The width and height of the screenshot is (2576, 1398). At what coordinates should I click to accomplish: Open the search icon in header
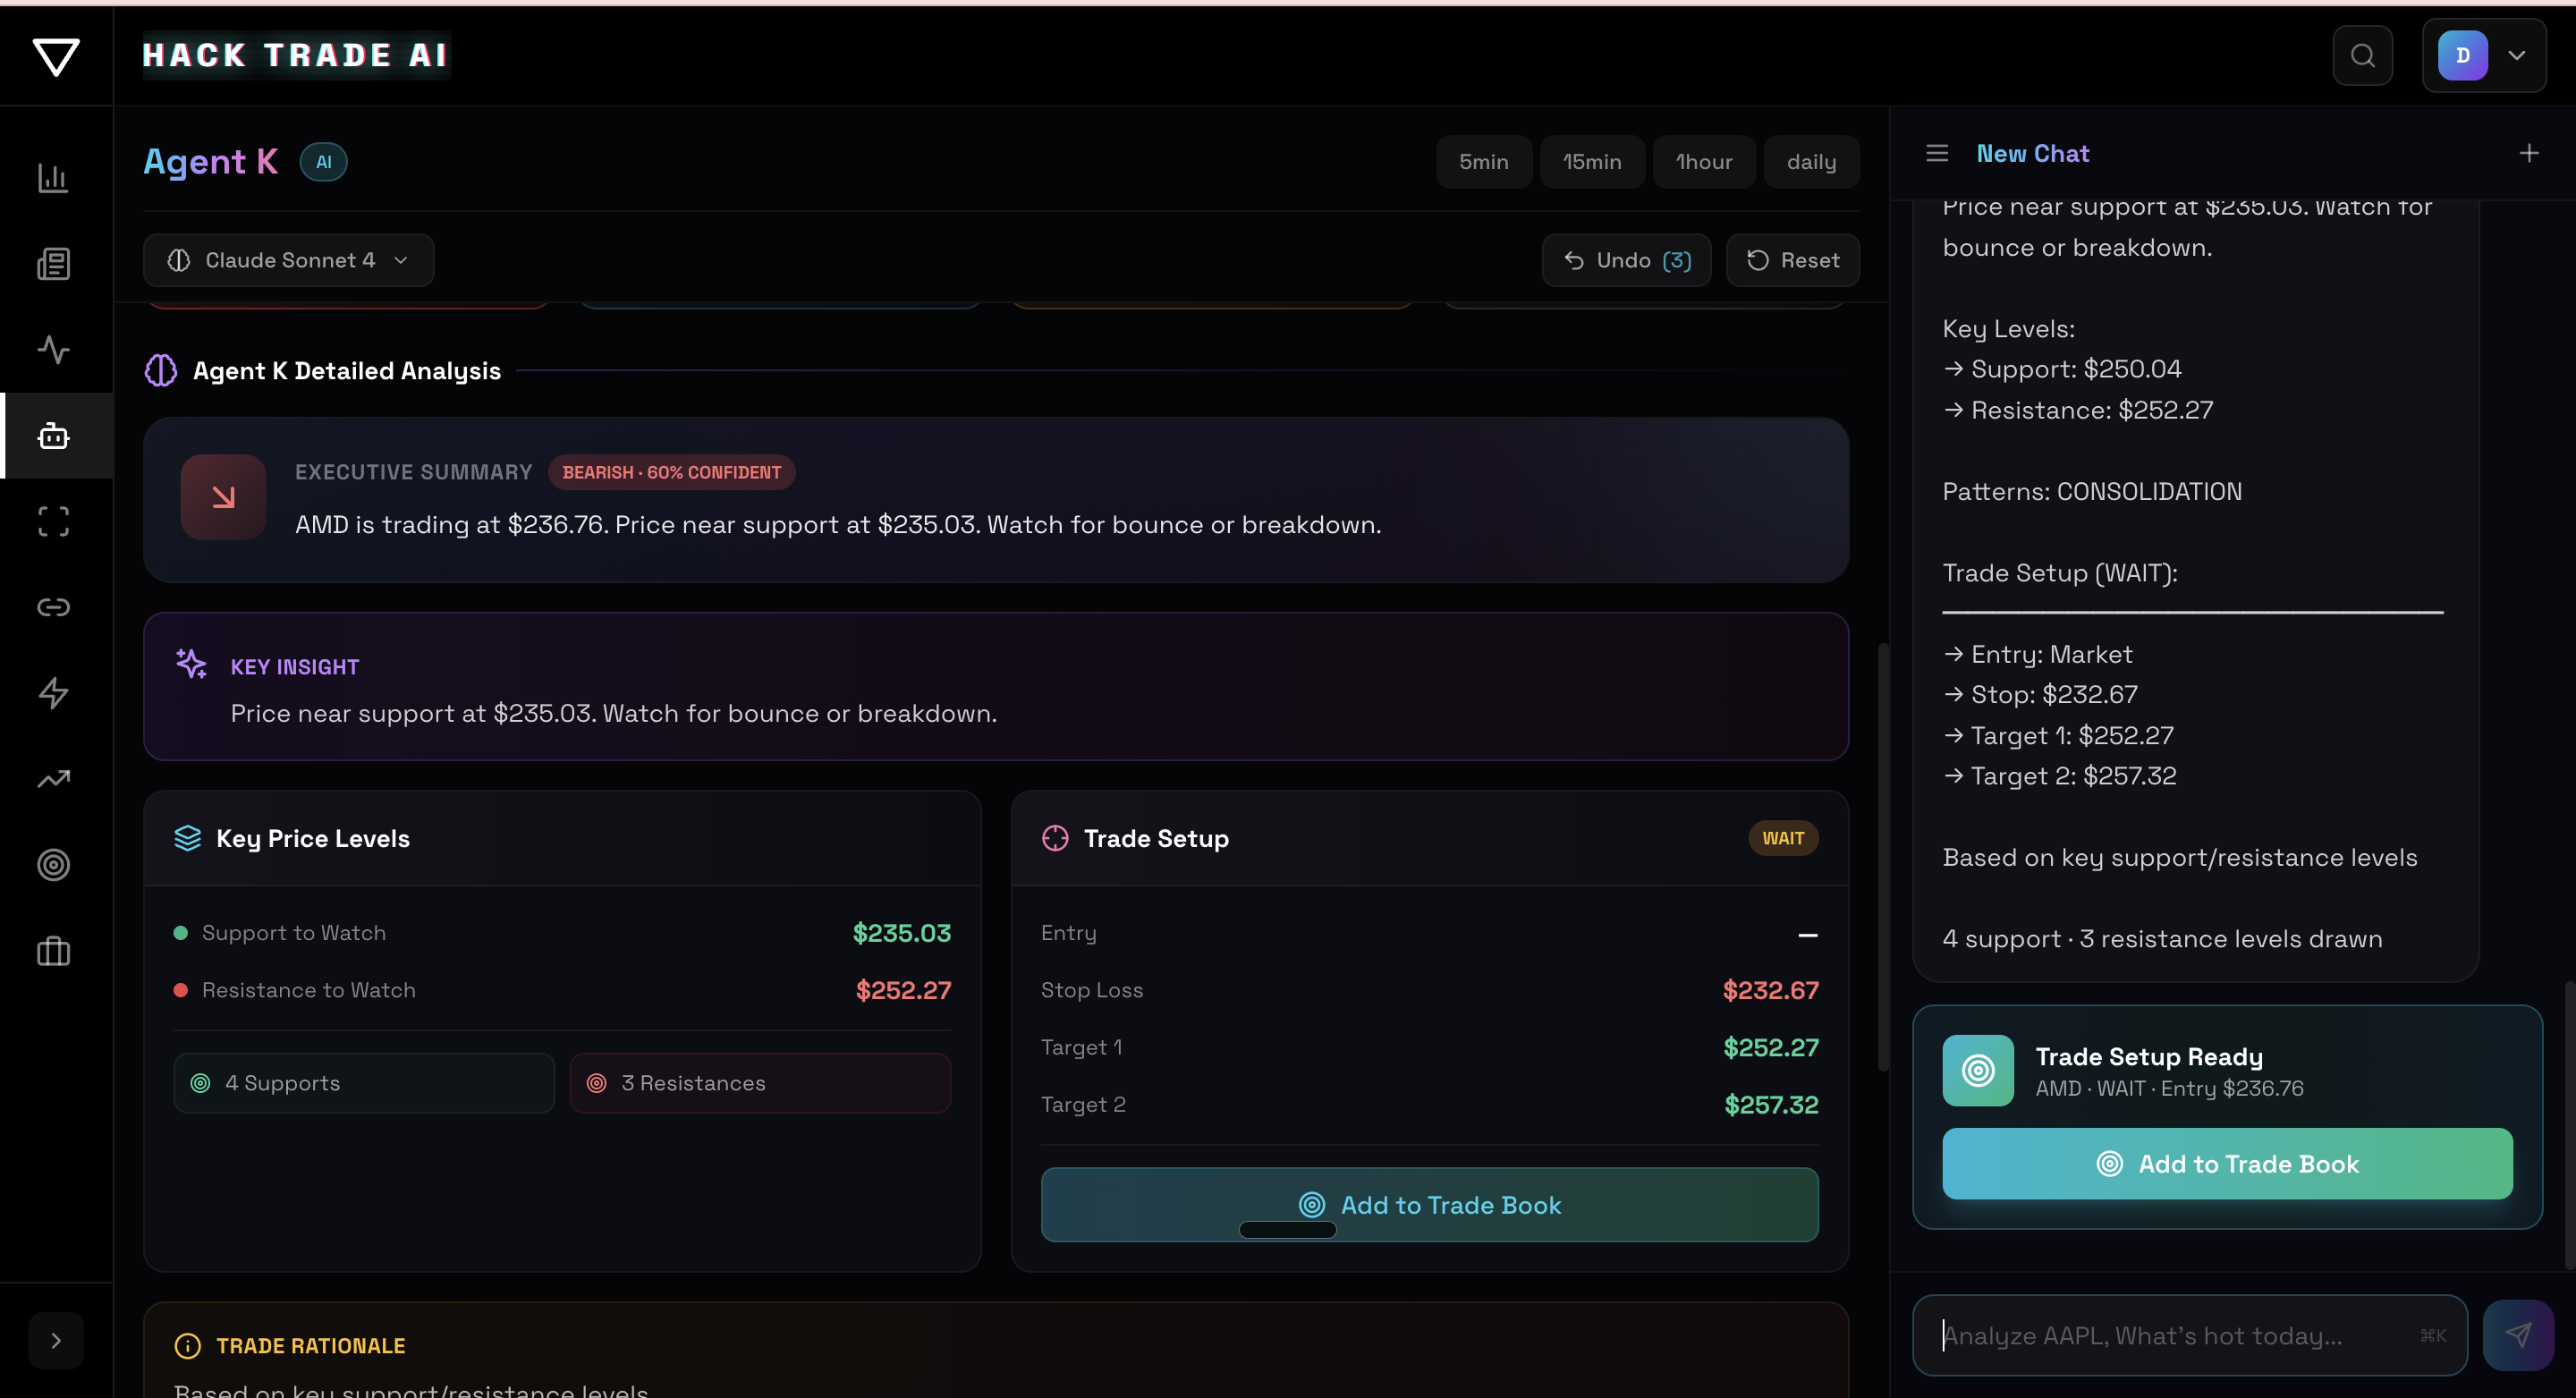pyautogui.click(x=2362, y=56)
